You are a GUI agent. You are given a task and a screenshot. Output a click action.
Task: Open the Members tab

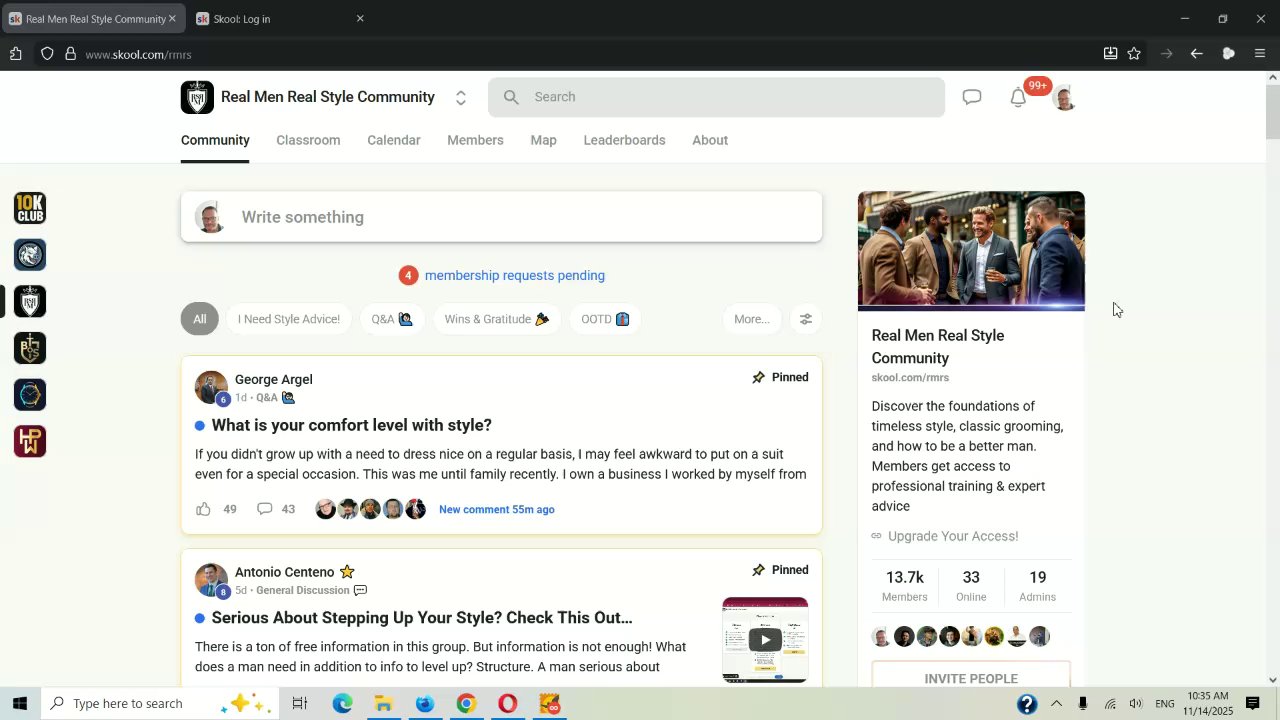pyautogui.click(x=475, y=140)
